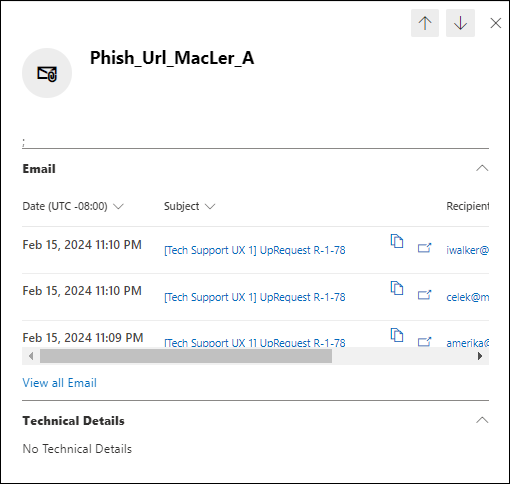Click the email attachment avatar icon
The height and width of the screenshot is (484, 510).
tap(47, 73)
